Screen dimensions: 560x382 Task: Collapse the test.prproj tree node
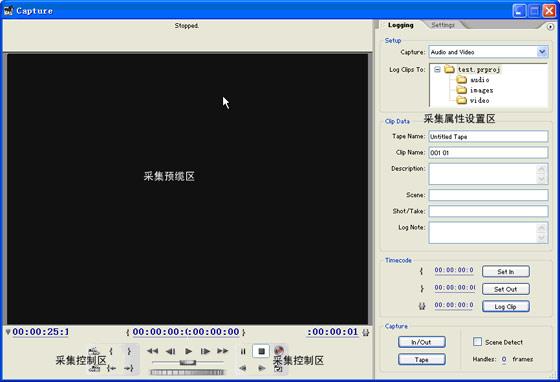(437, 70)
